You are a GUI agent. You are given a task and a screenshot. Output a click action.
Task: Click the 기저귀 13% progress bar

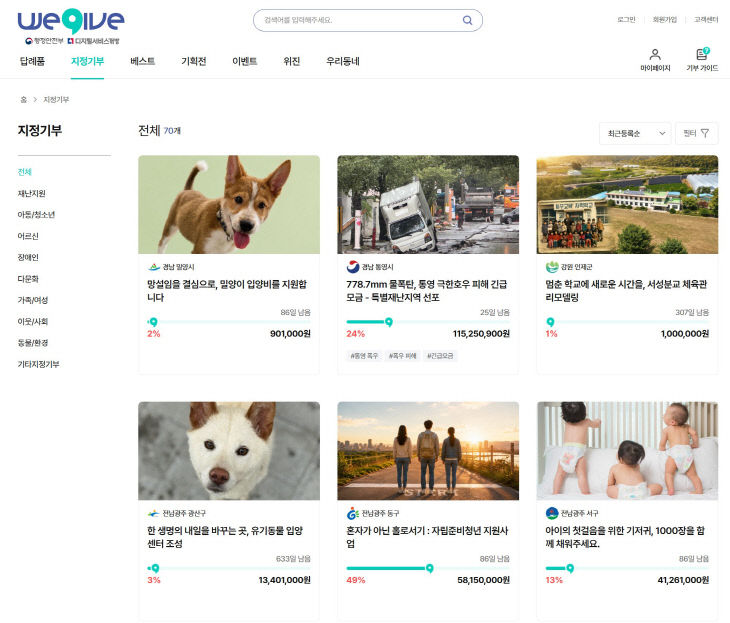click(627, 568)
